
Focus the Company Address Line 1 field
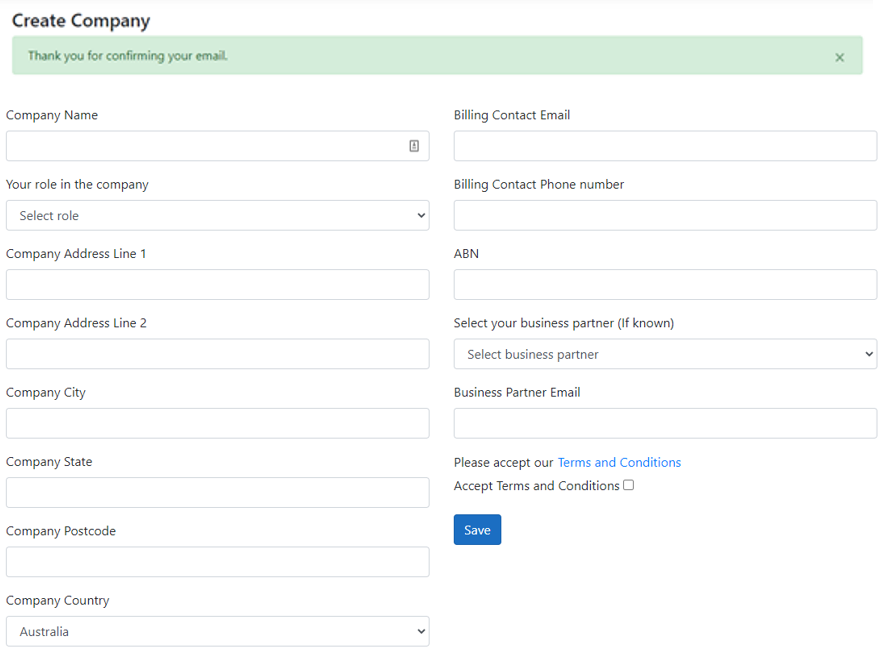click(217, 284)
